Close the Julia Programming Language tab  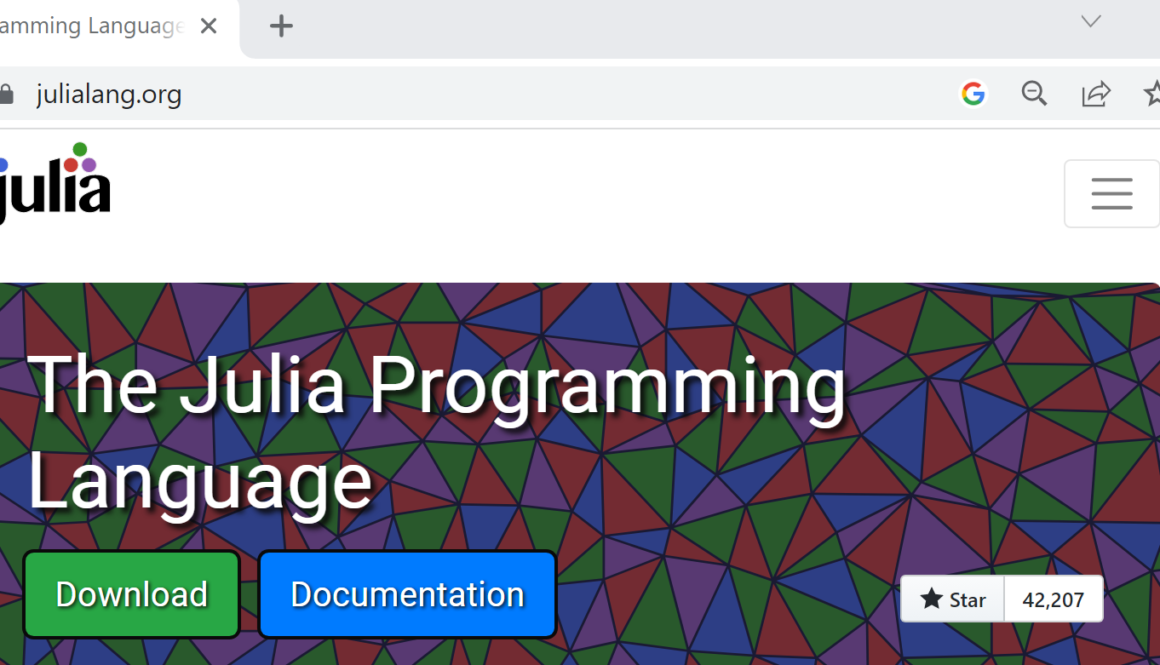pos(209,27)
